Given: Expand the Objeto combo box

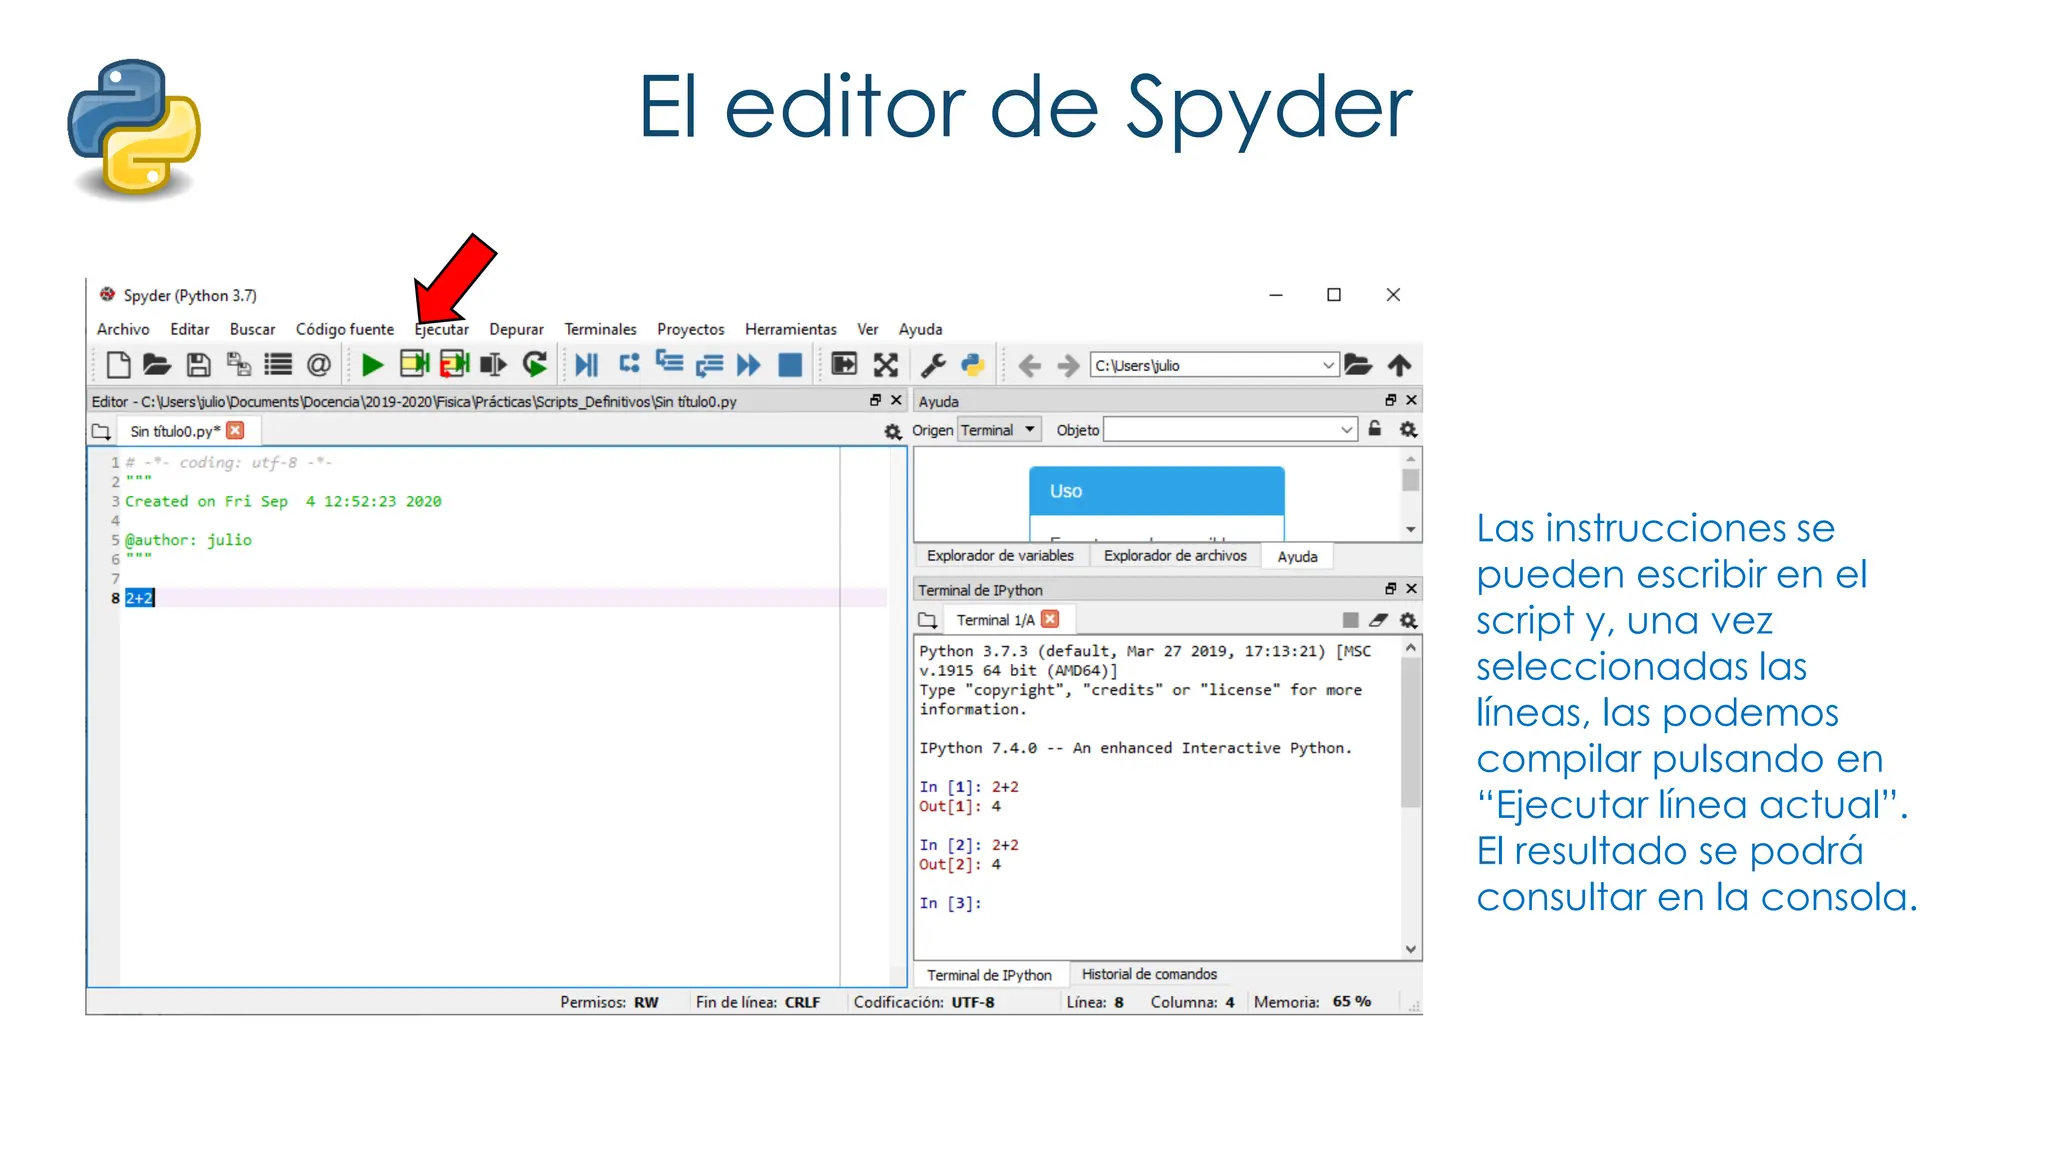Looking at the screenshot, I should [1346, 430].
